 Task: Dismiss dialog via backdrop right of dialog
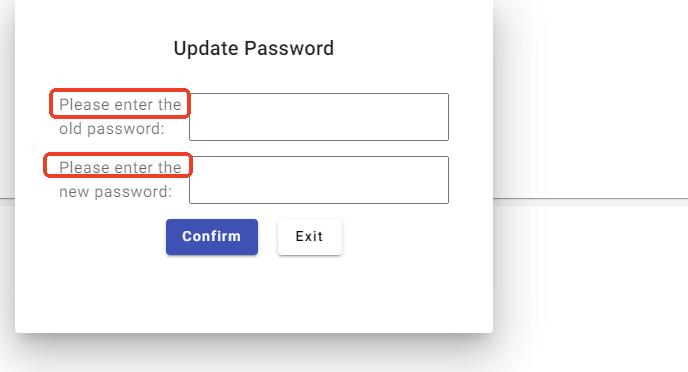click(590, 110)
